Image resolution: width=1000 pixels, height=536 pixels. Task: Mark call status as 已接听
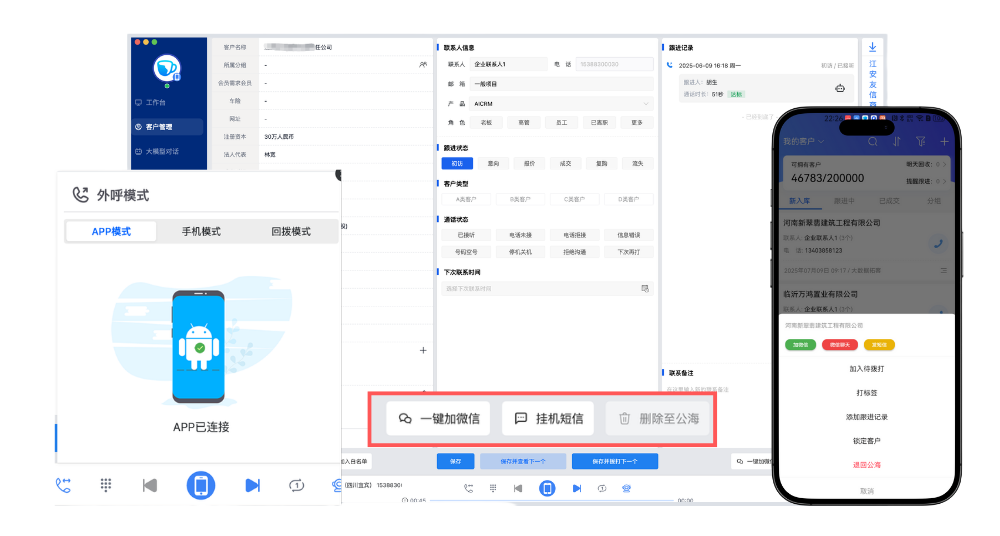(466, 235)
